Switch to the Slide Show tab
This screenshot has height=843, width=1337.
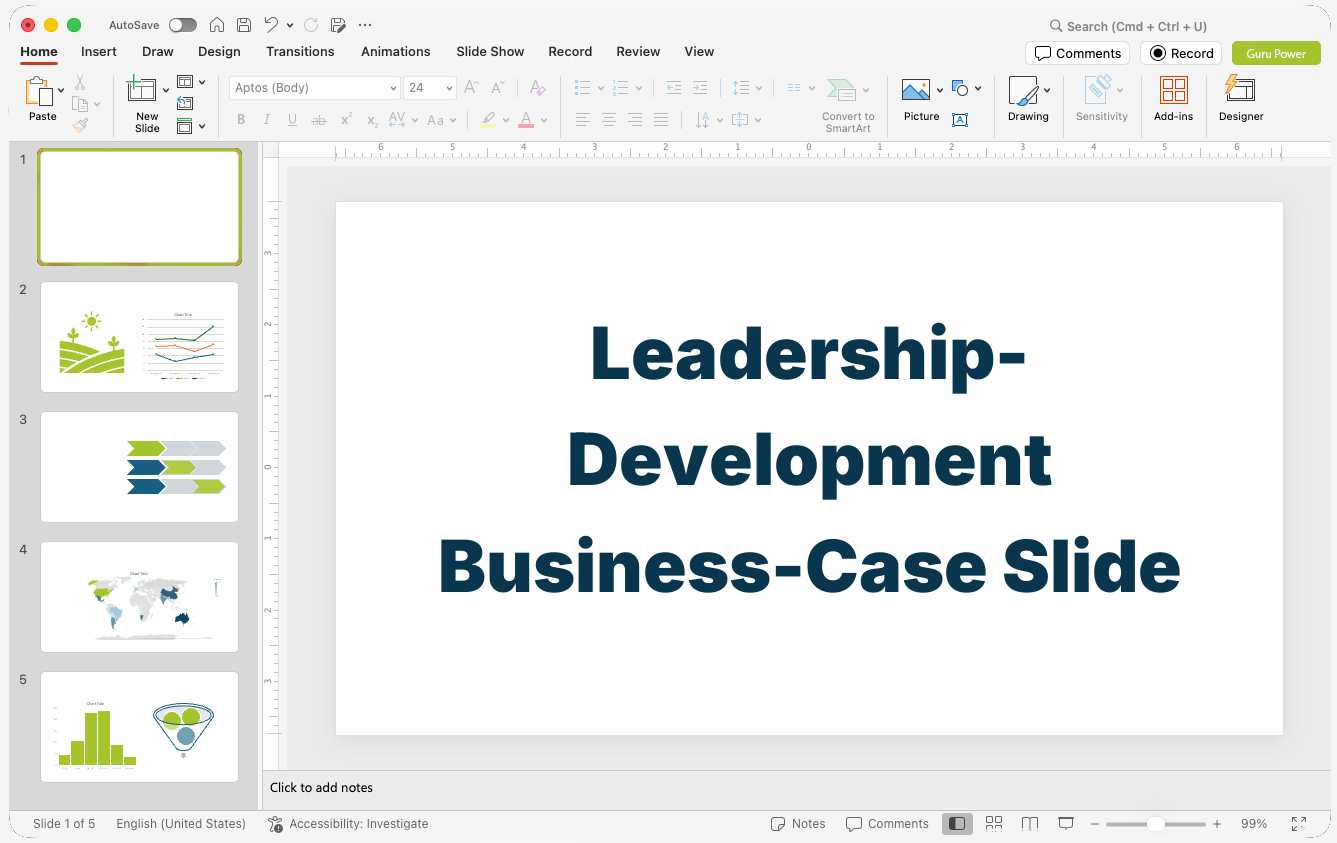(490, 51)
